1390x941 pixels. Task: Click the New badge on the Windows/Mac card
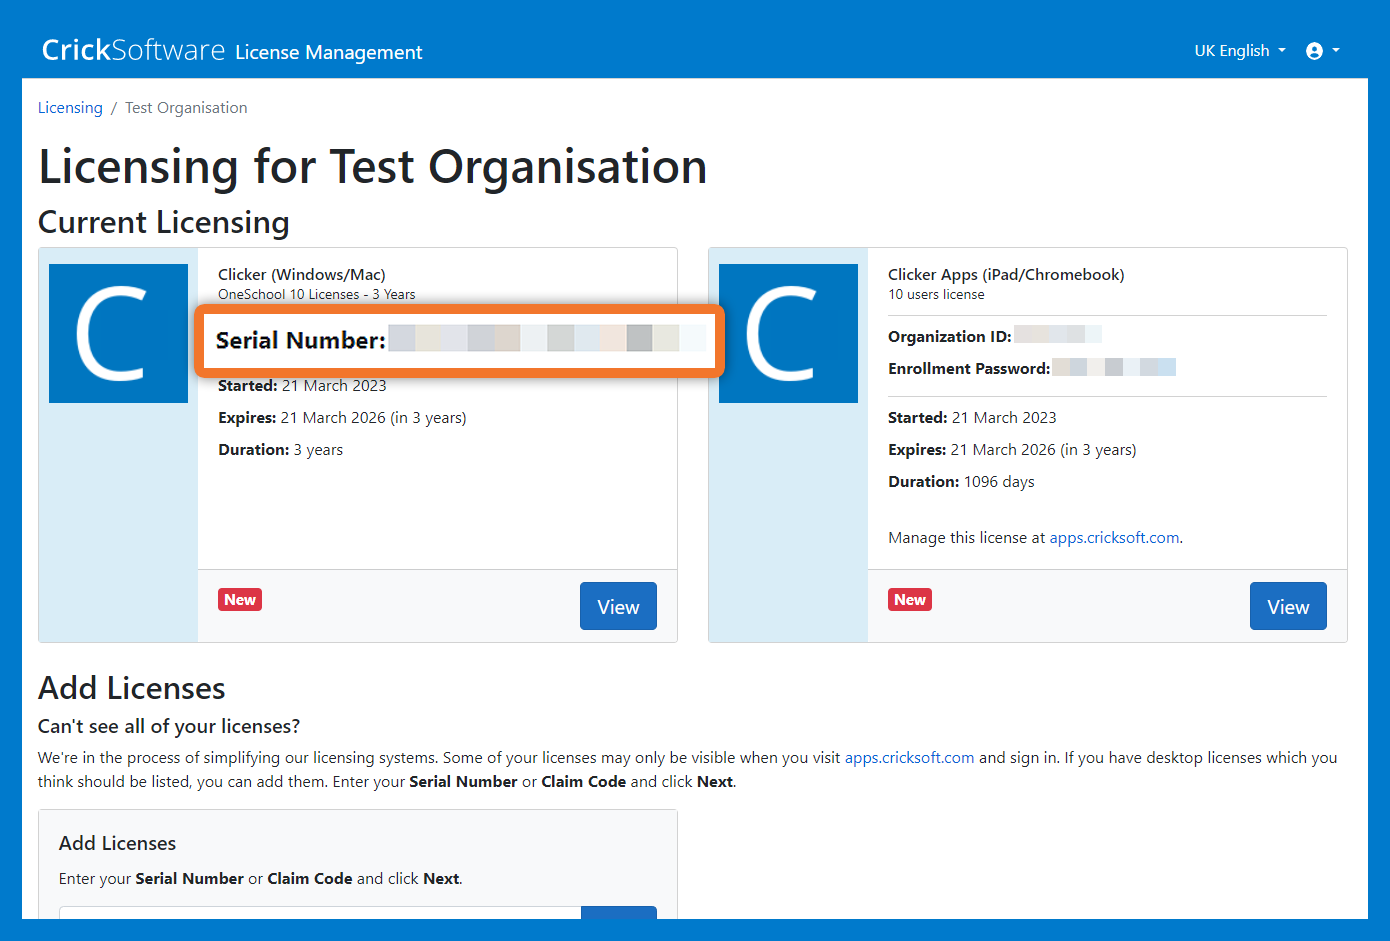click(240, 600)
